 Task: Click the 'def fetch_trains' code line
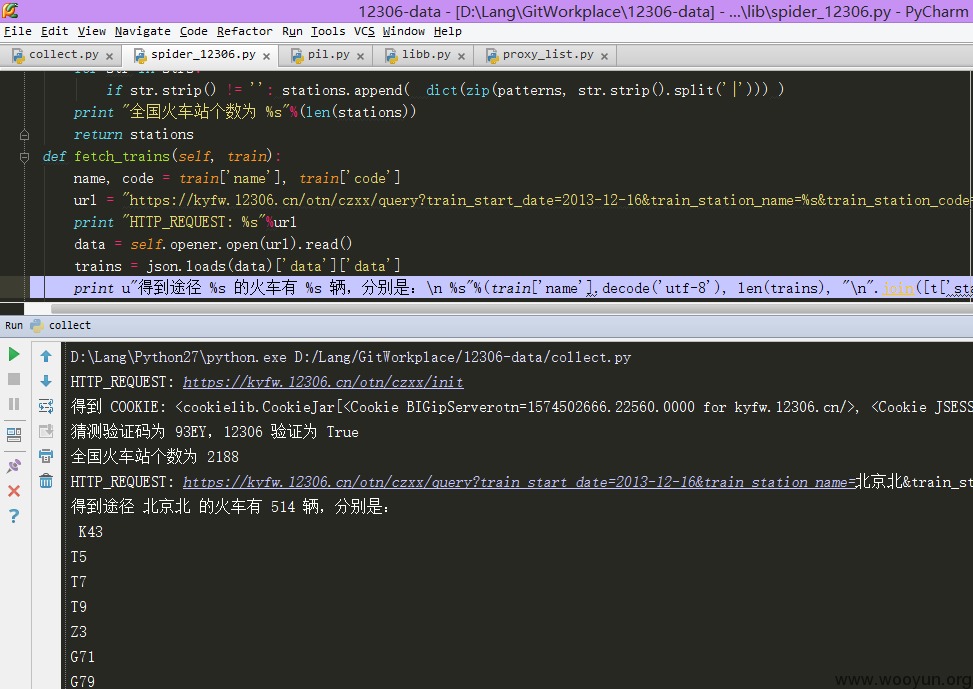point(162,156)
